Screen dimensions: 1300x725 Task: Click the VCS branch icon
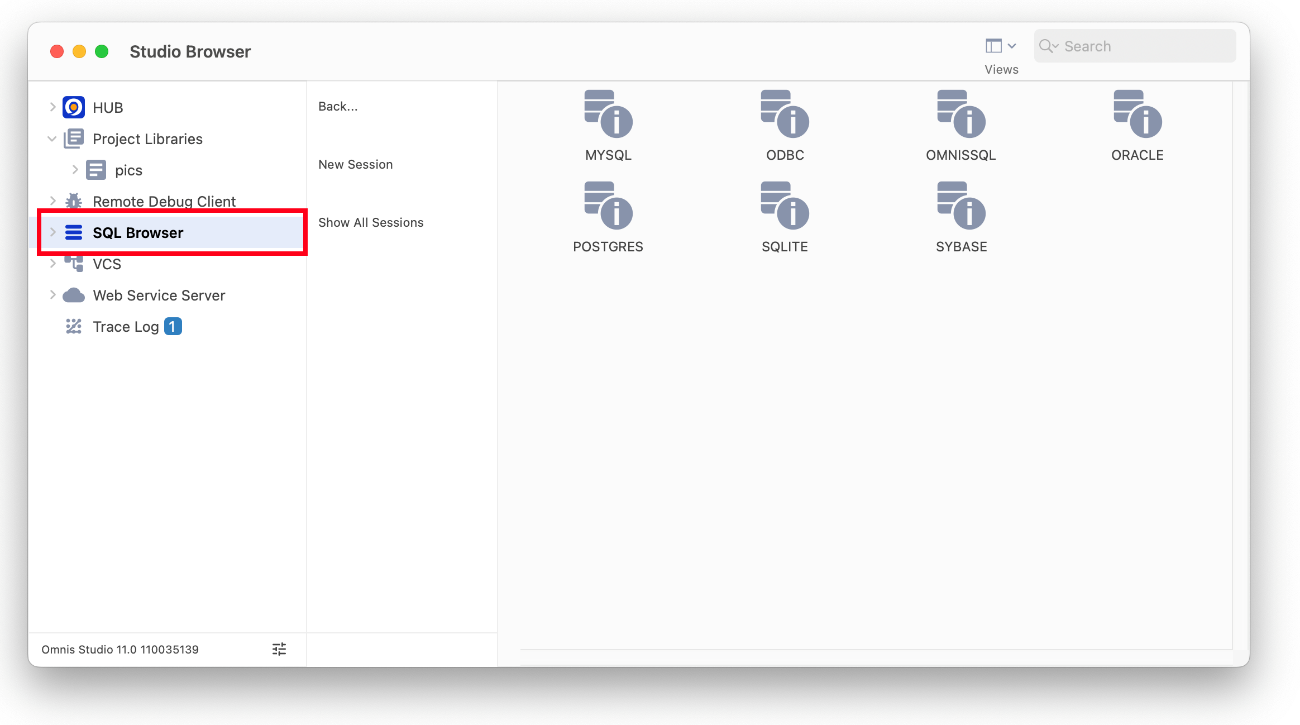click(74, 264)
